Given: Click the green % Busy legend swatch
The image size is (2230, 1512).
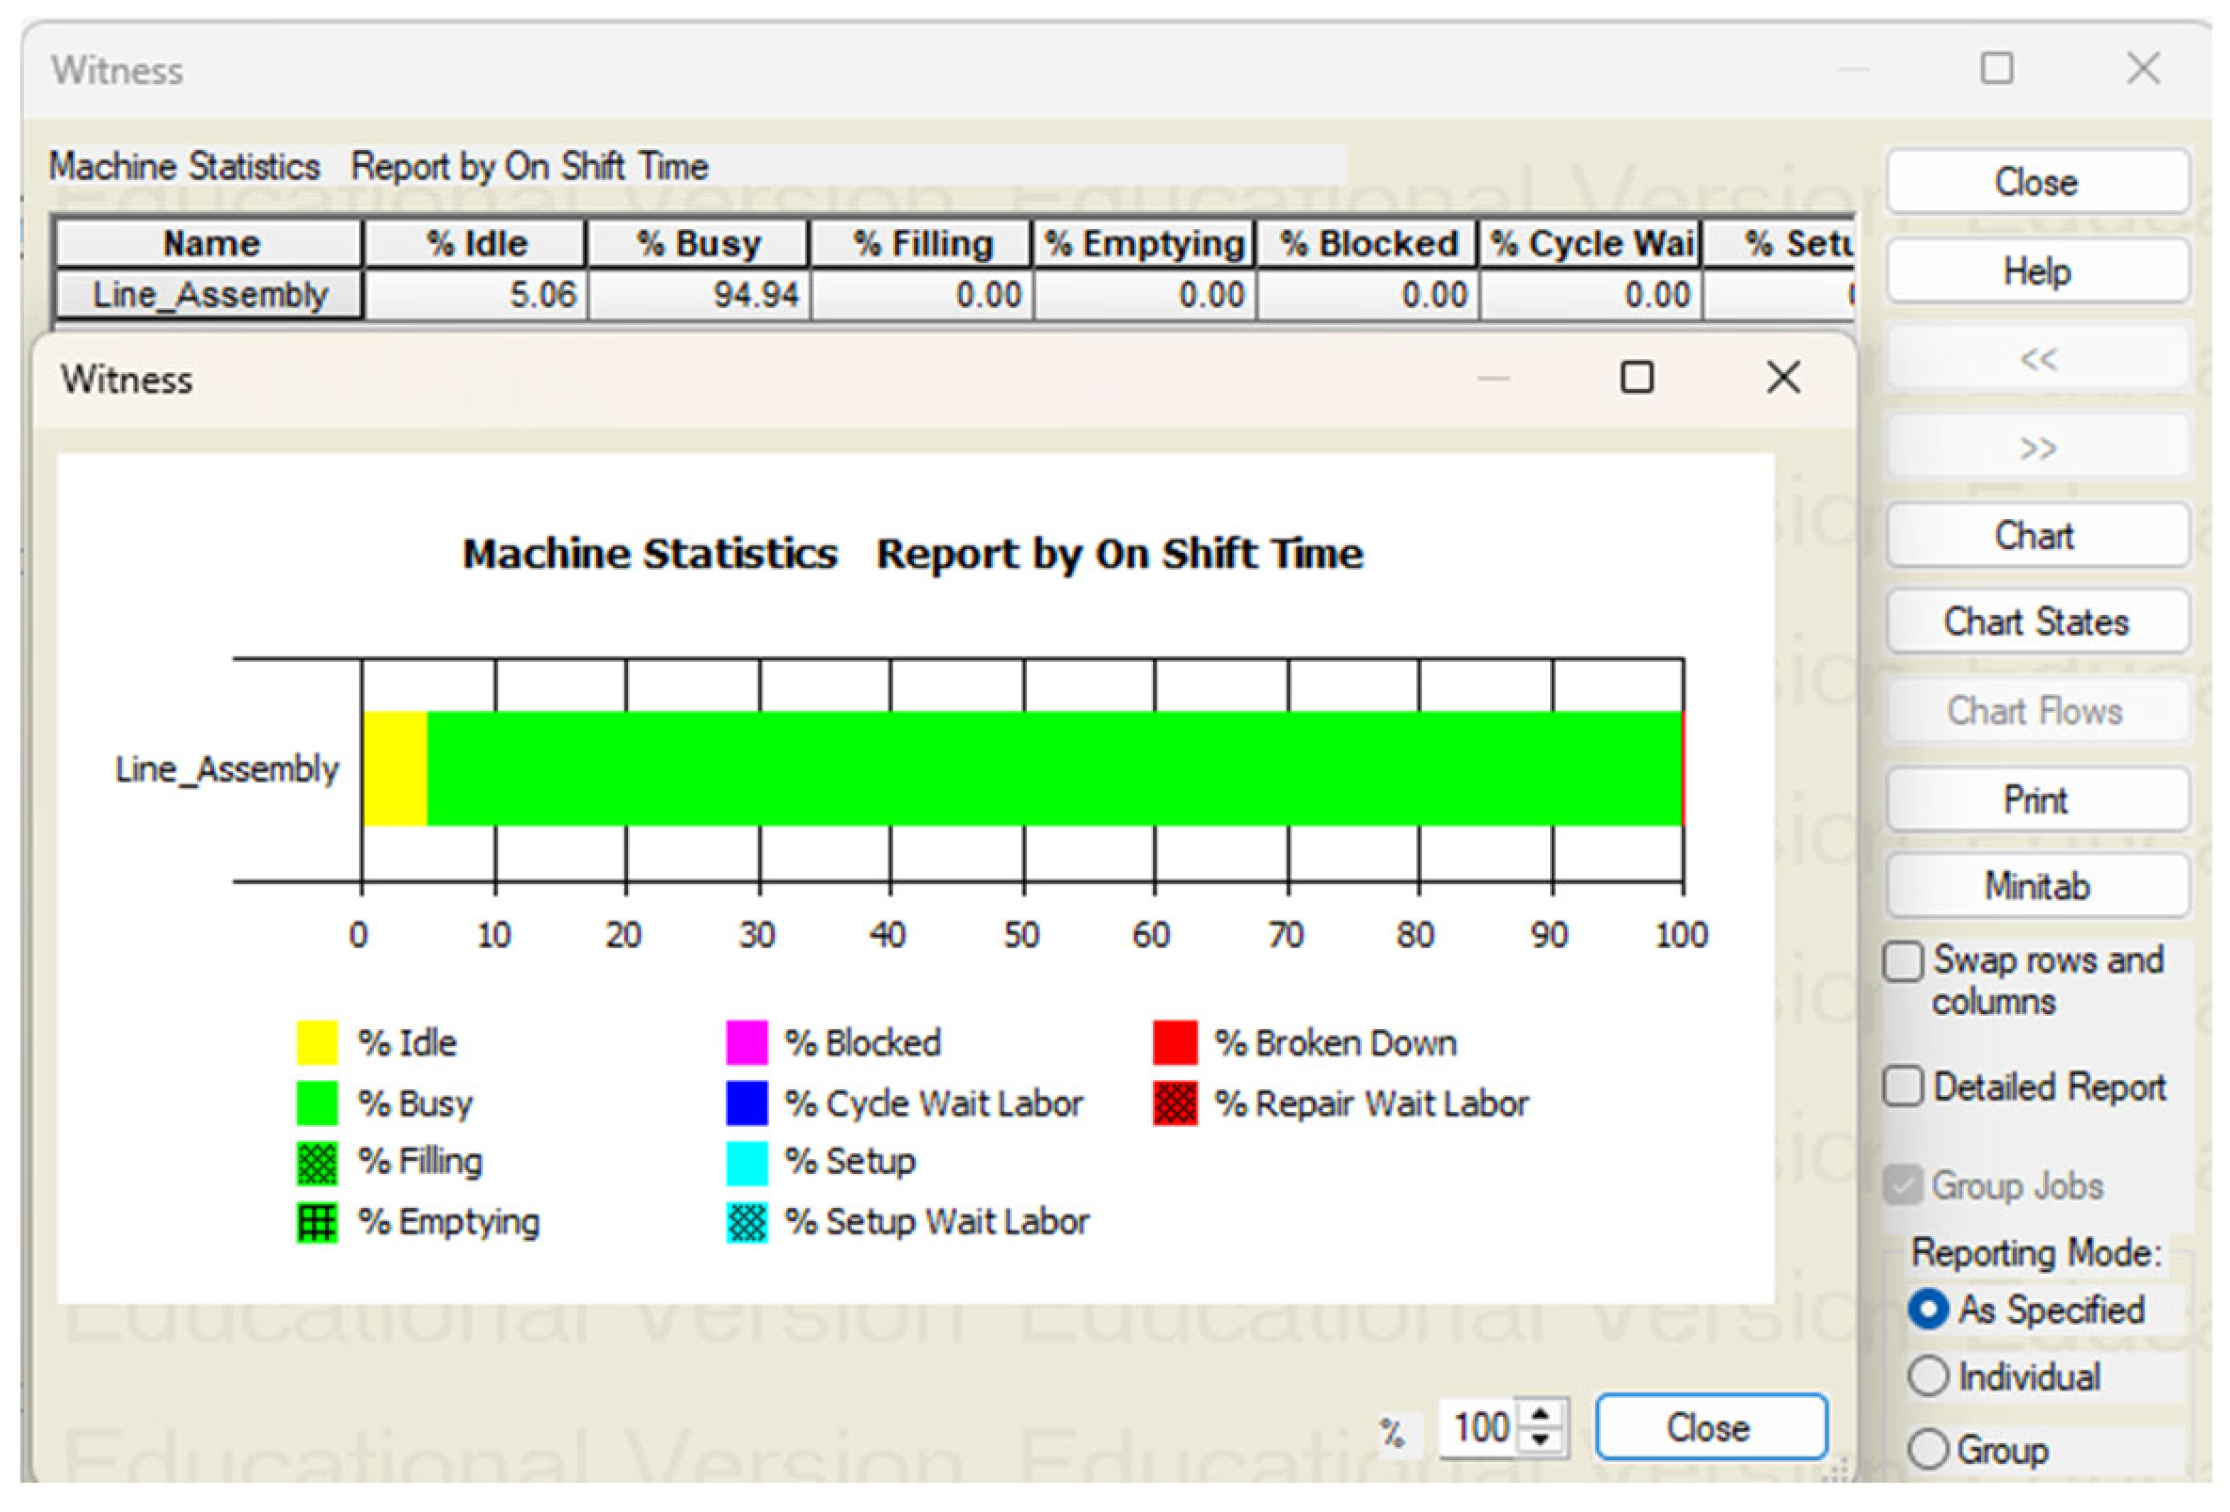Looking at the screenshot, I should (x=317, y=1103).
